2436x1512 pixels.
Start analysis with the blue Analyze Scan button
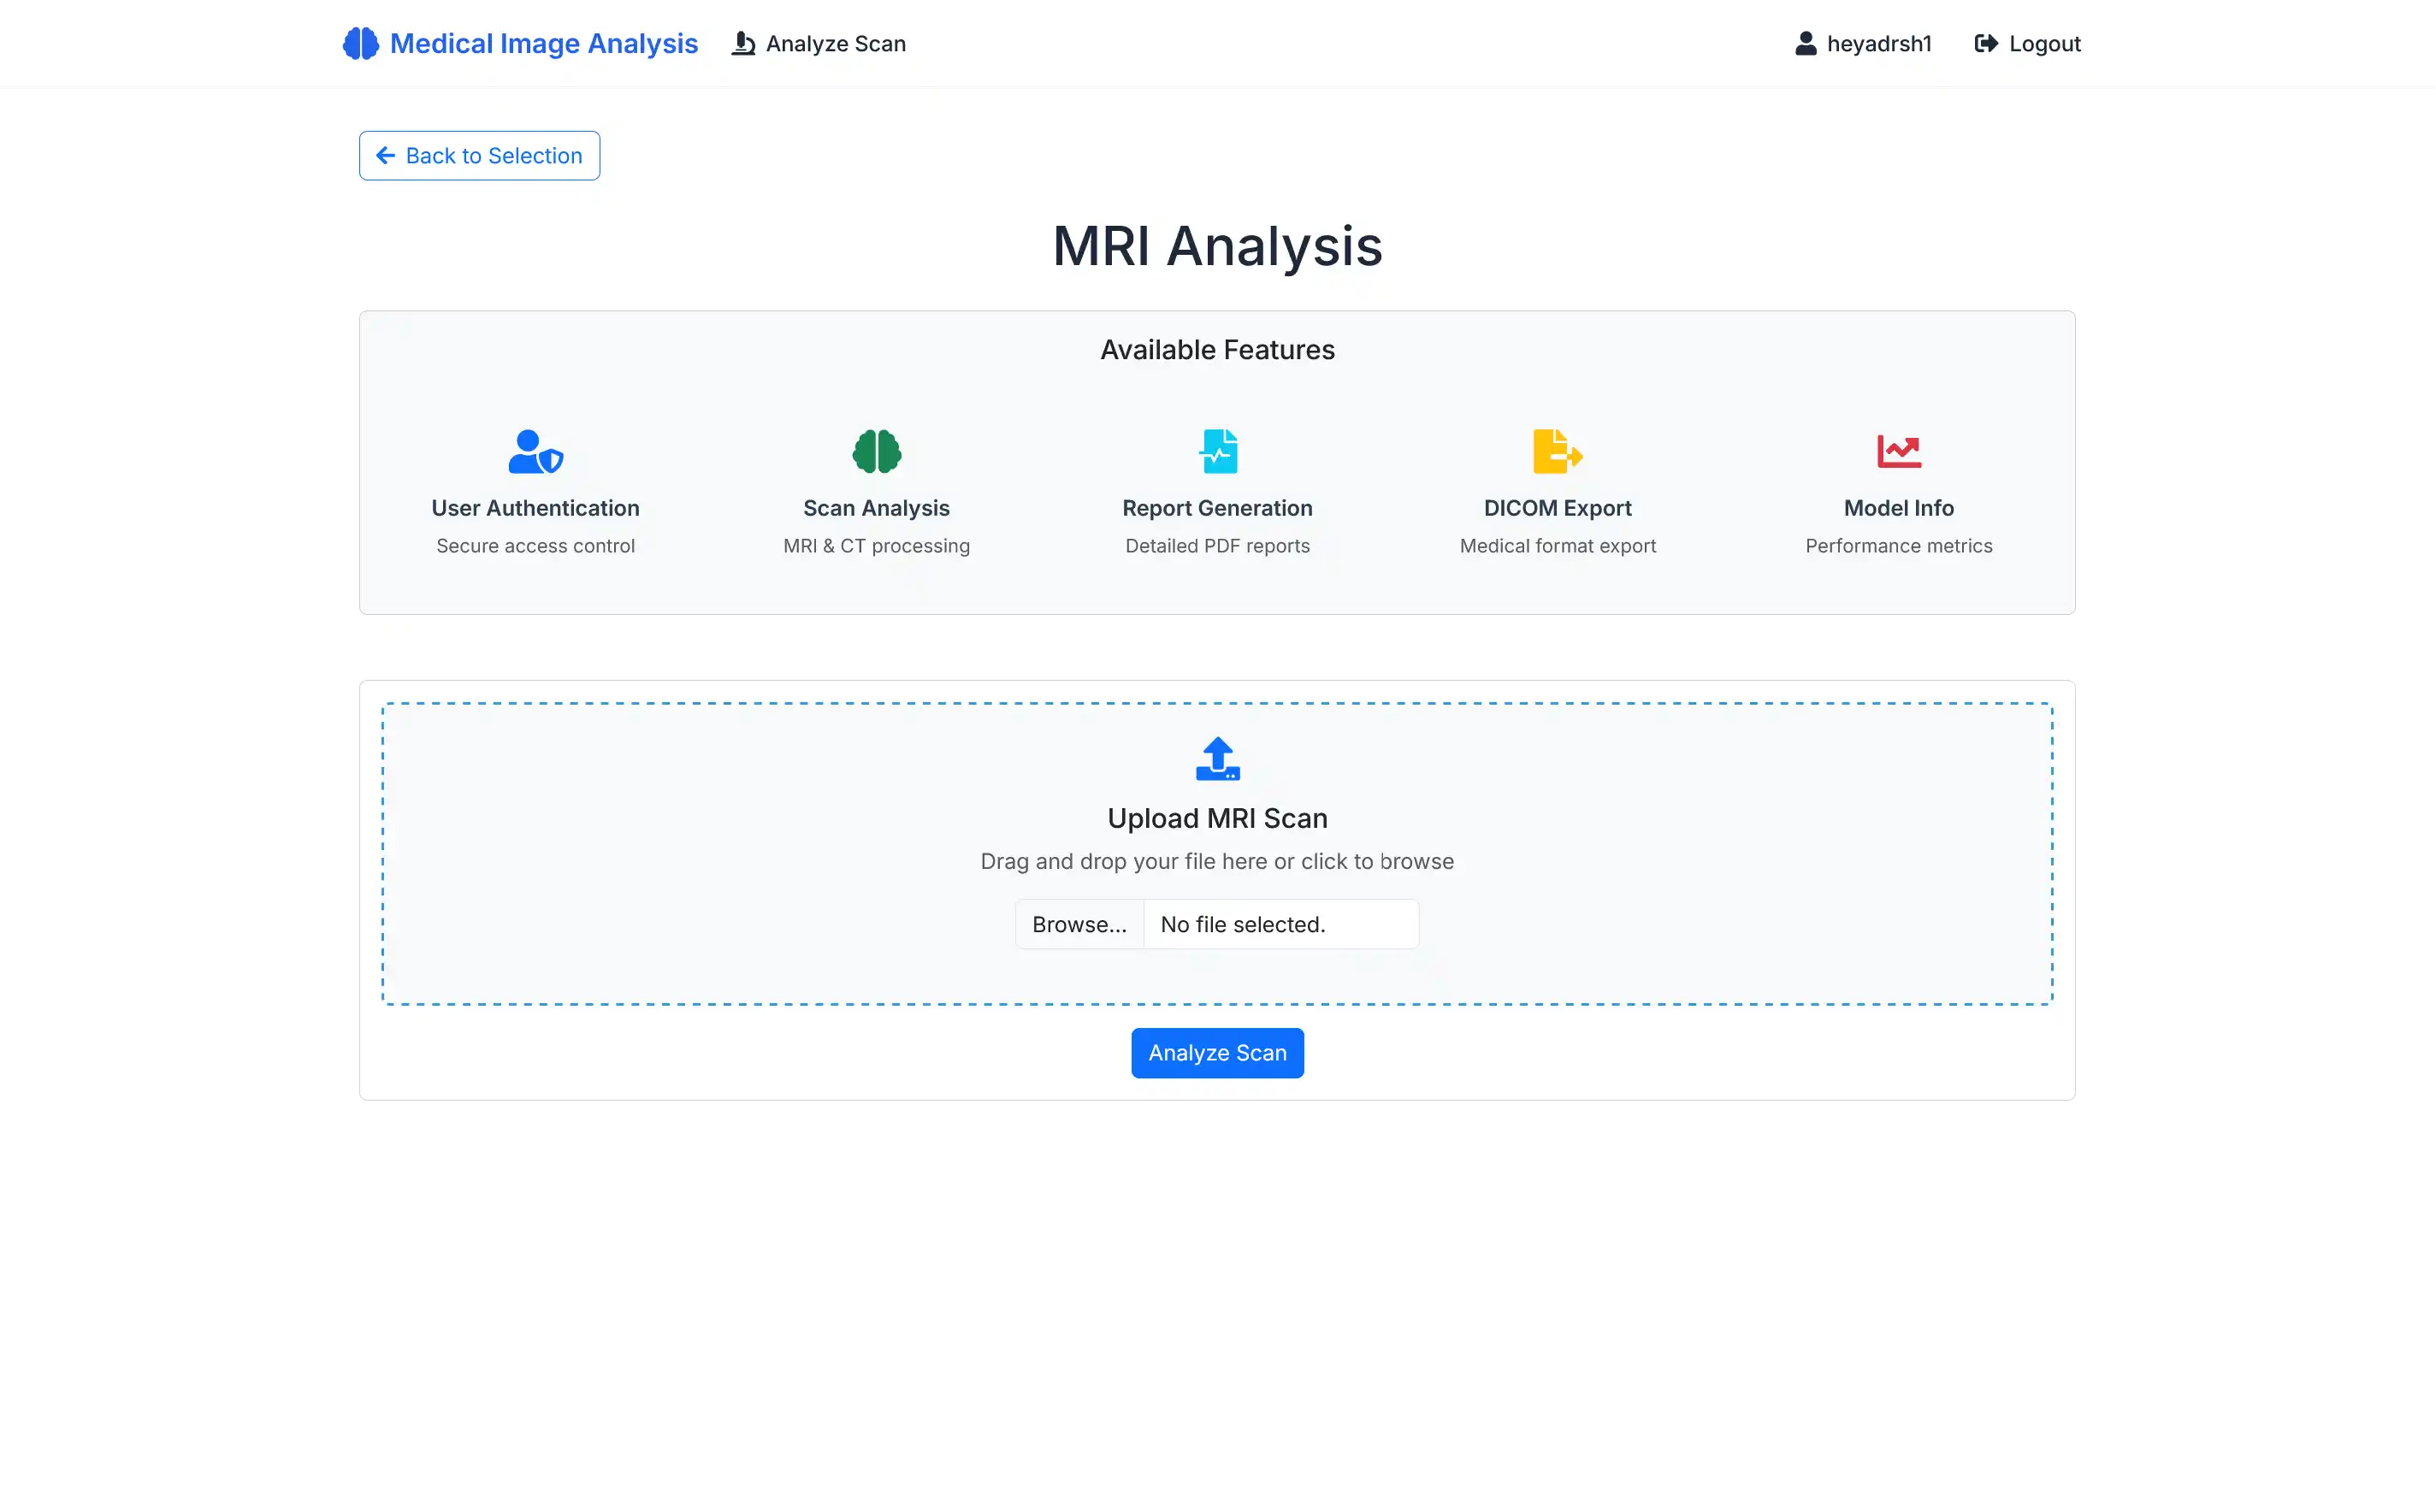(x=1217, y=1053)
